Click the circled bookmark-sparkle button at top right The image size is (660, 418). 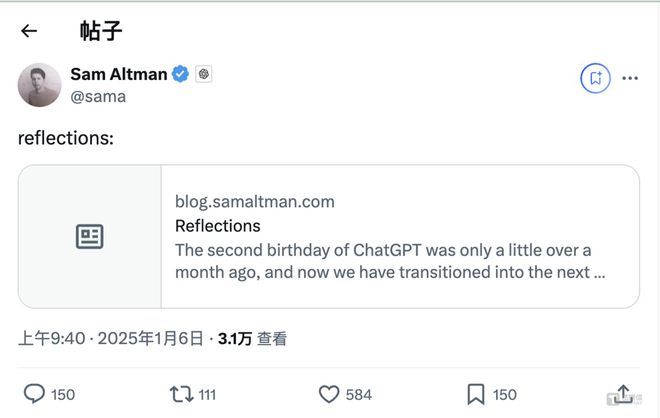[594, 77]
